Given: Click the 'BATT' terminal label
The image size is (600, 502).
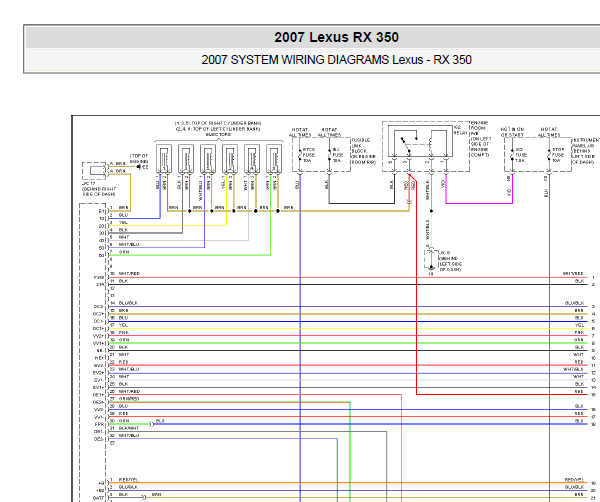Looking at the screenshot, I should point(99,498).
